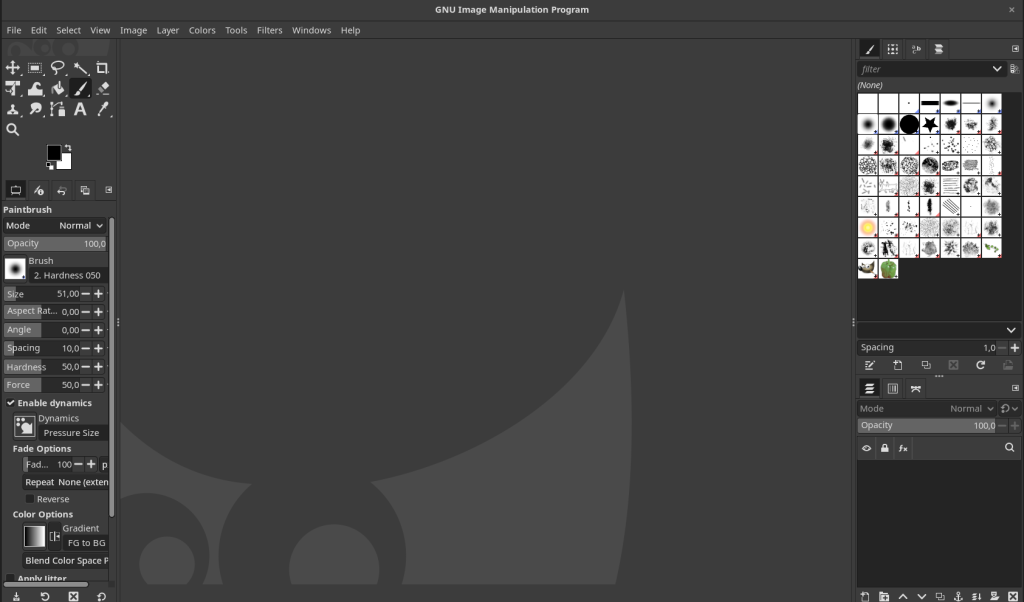Select the Unified Transform tool
Screen dimensions: 1024x602
click(x=12, y=89)
